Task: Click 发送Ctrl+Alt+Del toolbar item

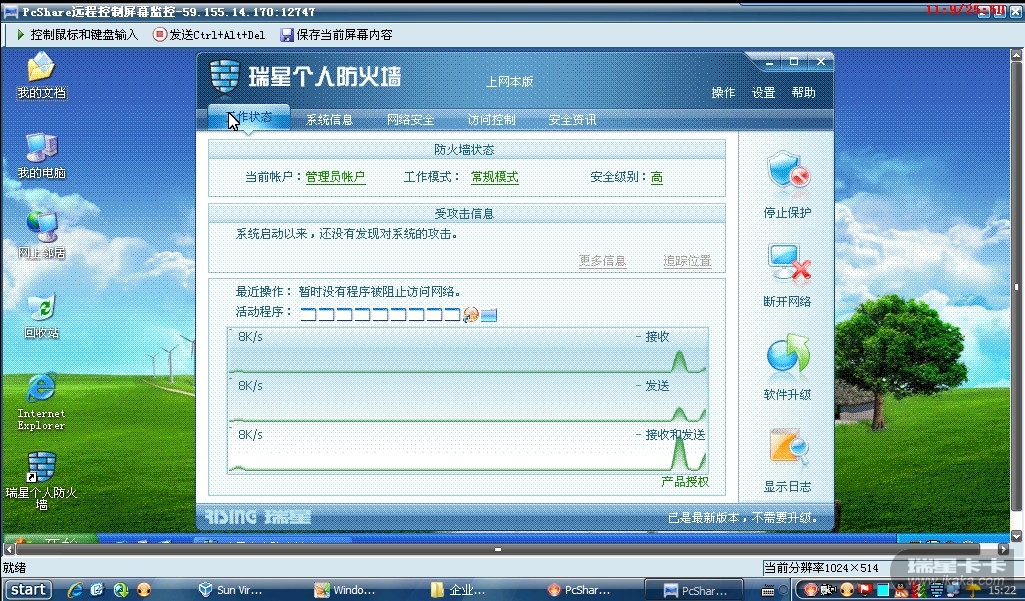Action: click(x=209, y=35)
